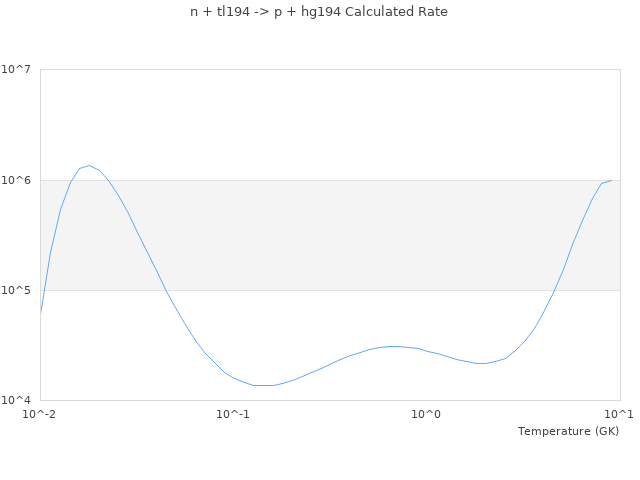
Task: Click the 10^1 x-axis tick label
Action: (619, 414)
